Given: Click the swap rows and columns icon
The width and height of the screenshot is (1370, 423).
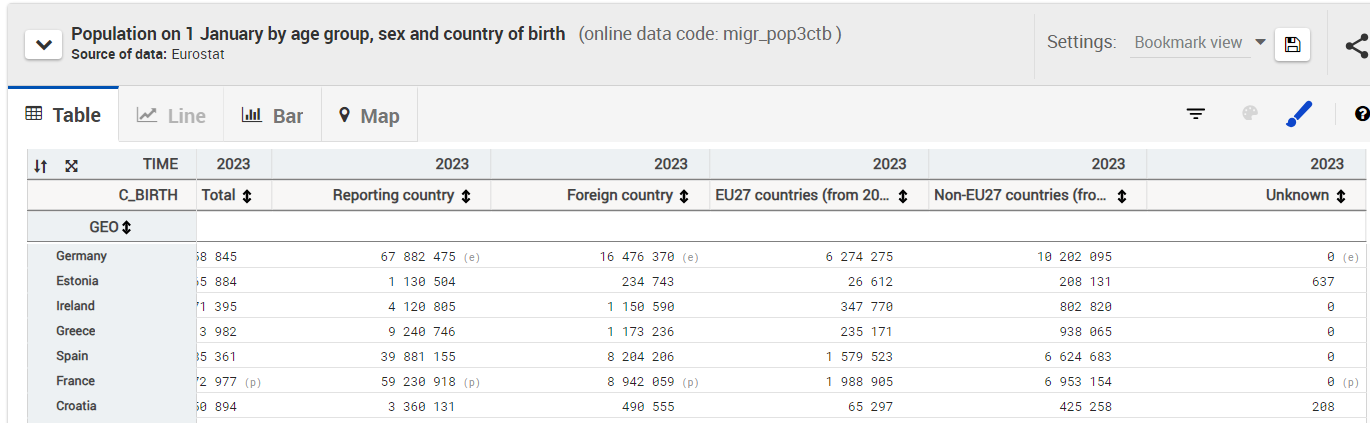Looking at the screenshot, I should [41, 166].
